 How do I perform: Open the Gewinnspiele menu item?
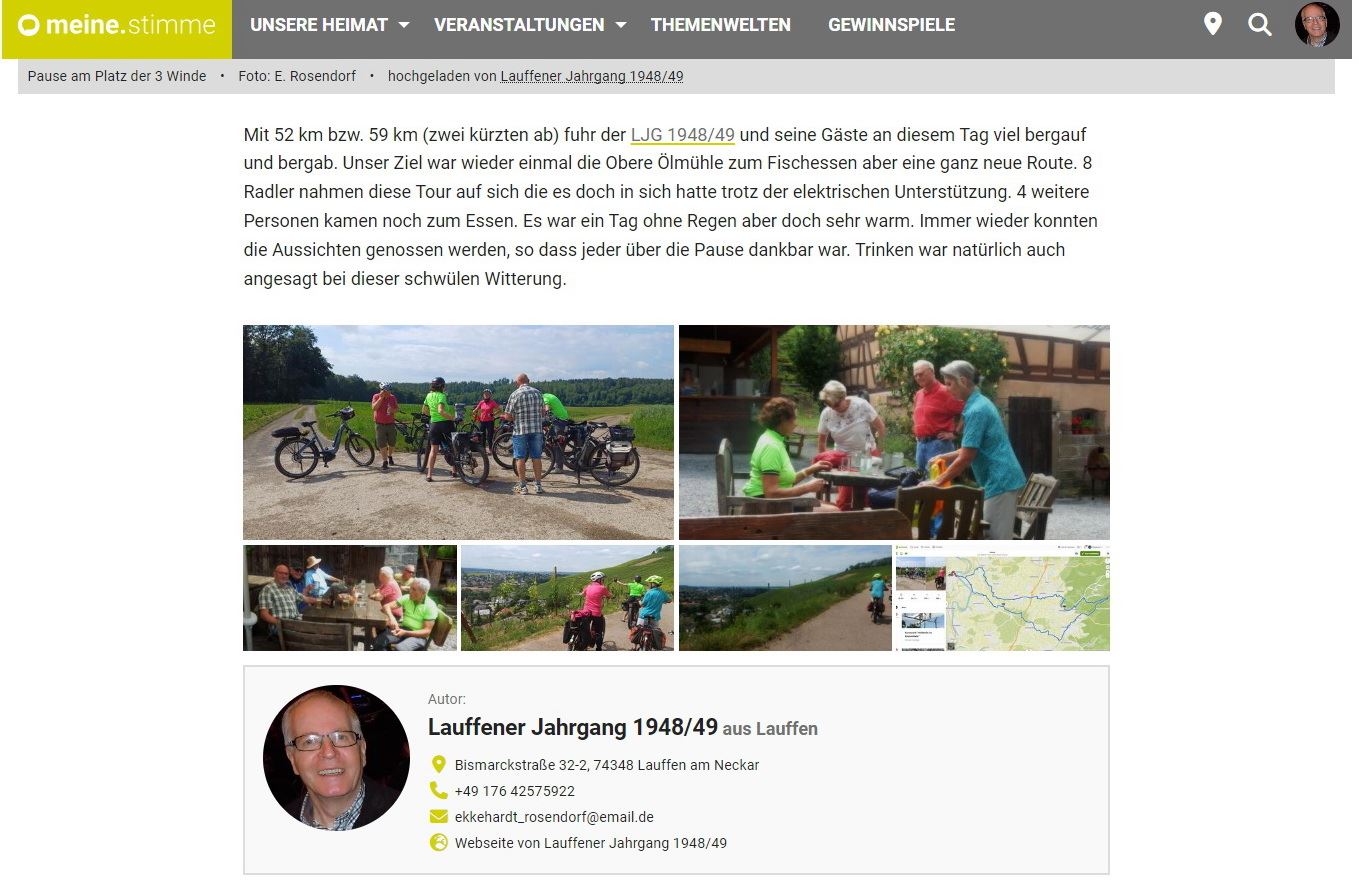coord(891,25)
